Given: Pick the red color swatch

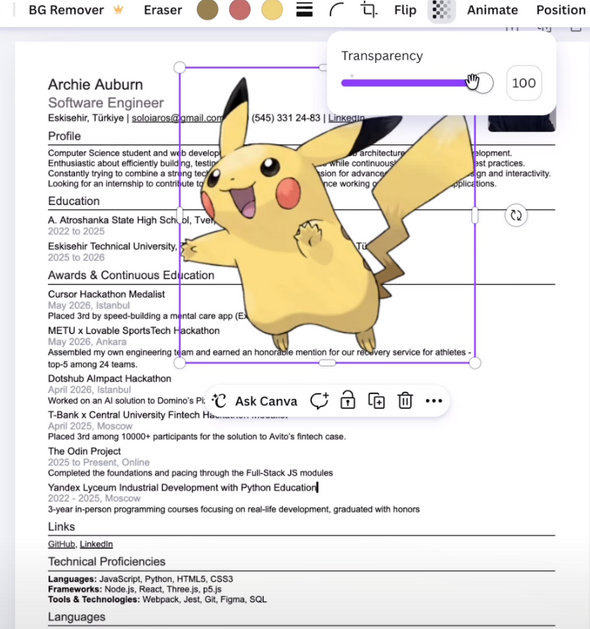Looking at the screenshot, I should pos(240,10).
